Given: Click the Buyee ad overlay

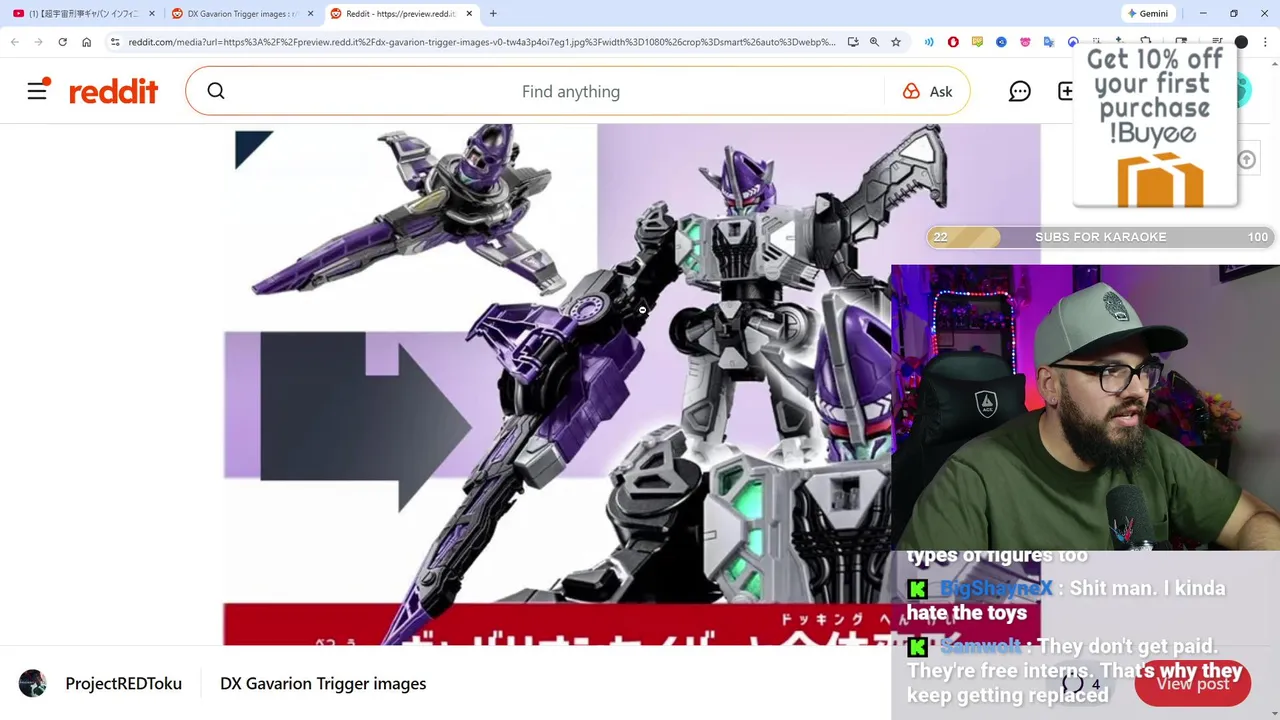Looking at the screenshot, I should pyautogui.click(x=1155, y=127).
